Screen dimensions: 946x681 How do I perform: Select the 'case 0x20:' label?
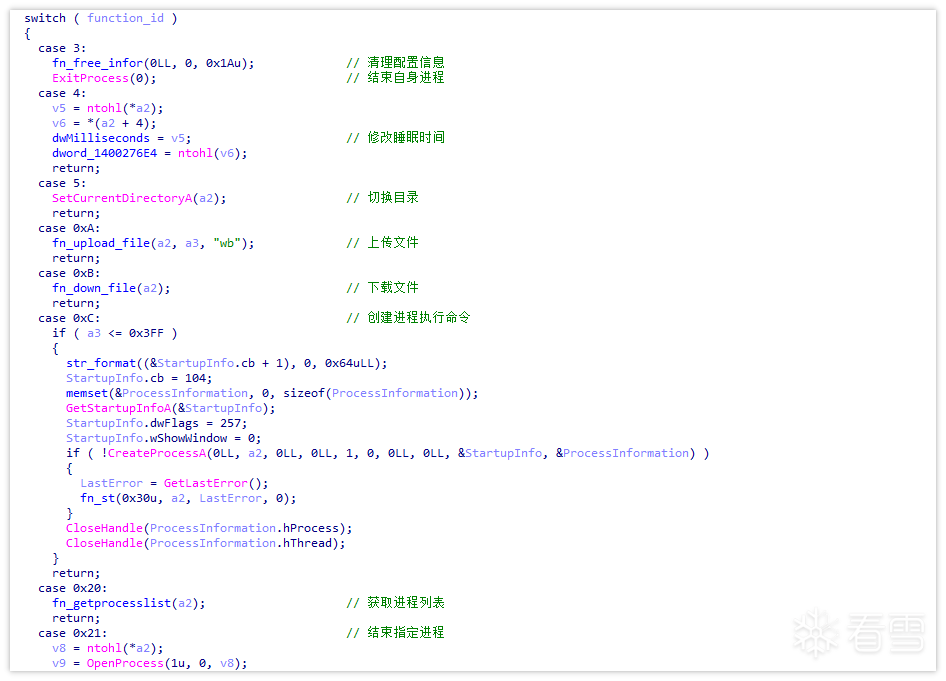(73, 588)
